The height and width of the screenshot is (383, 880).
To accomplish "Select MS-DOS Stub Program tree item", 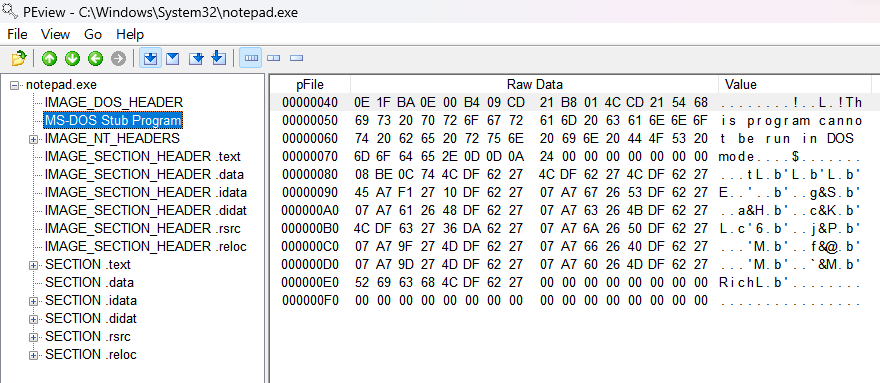I will pos(113,120).
